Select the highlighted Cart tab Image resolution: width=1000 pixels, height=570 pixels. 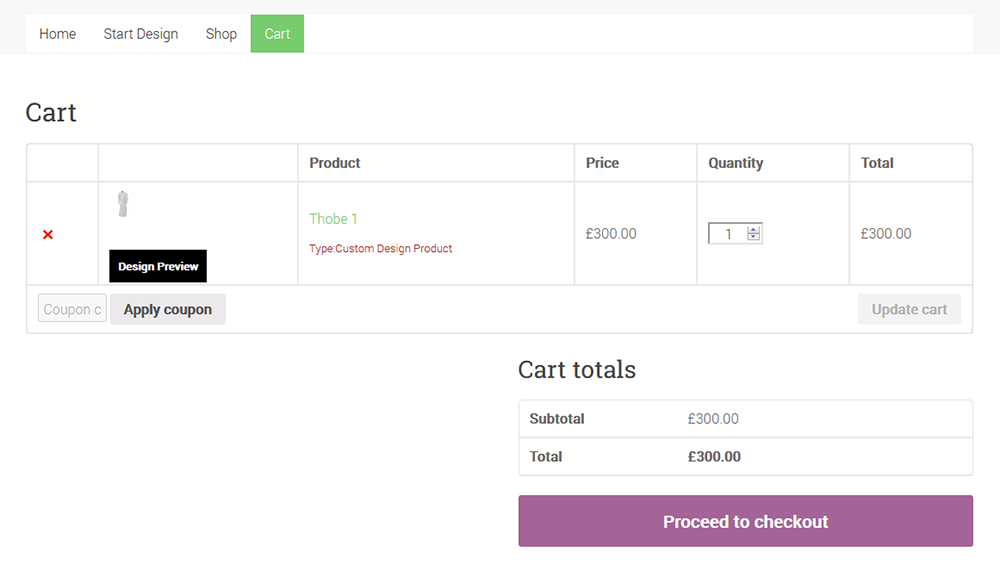(x=277, y=34)
